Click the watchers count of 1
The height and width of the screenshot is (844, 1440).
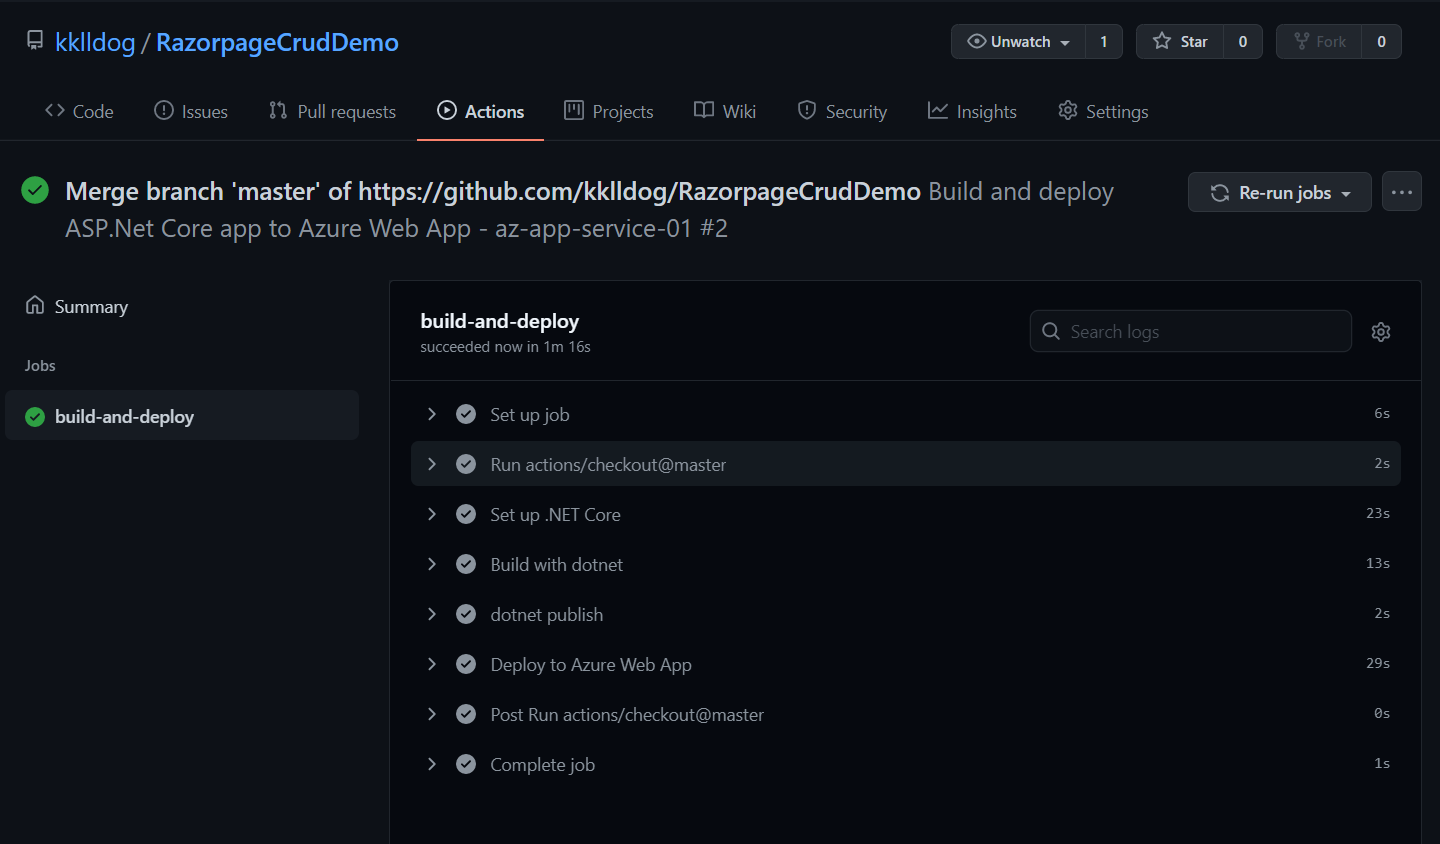tap(1104, 41)
